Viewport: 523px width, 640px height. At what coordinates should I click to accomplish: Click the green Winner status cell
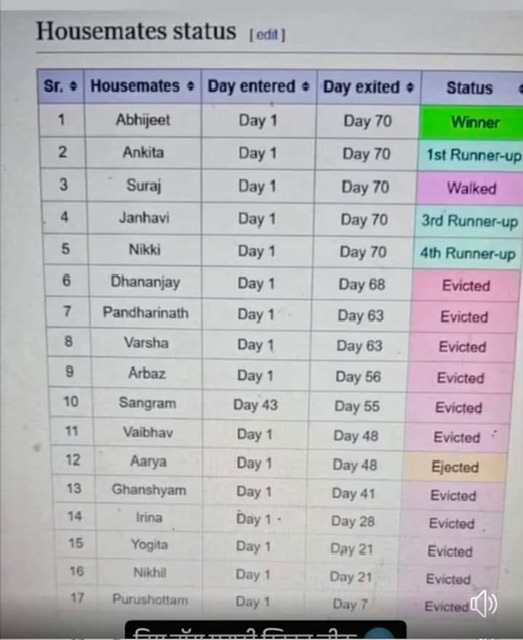tap(472, 122)
